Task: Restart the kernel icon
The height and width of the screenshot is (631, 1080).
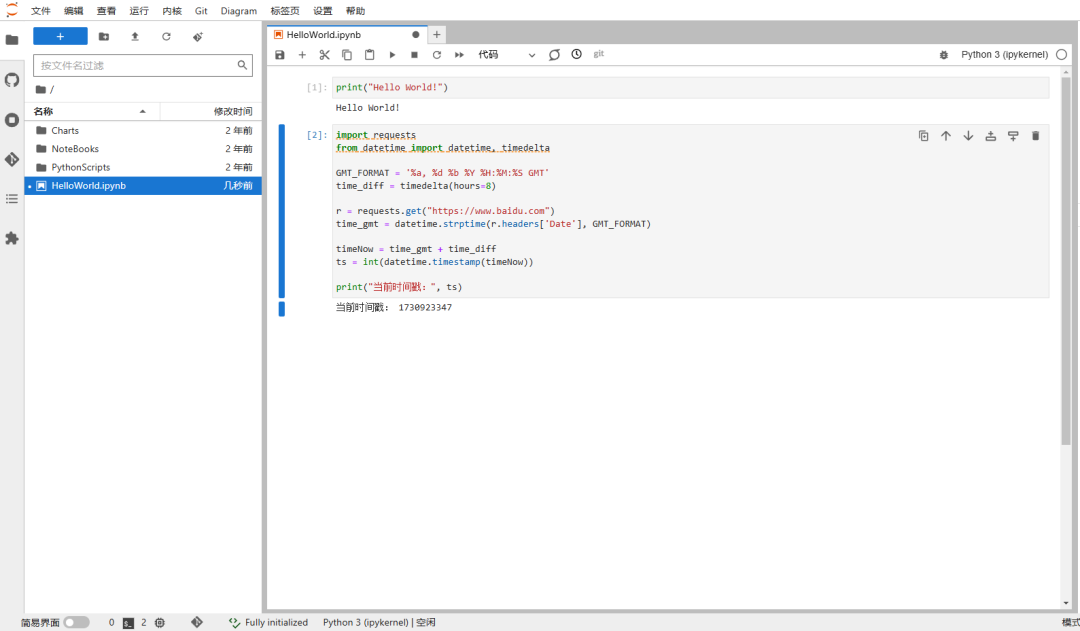Action: [x=437, y=54]
